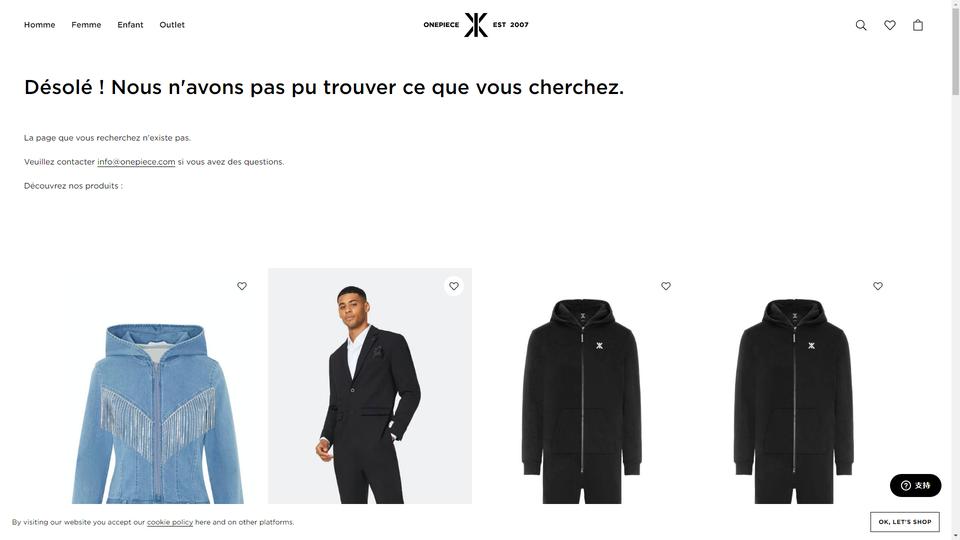Accept cookies with OK, LET'S SHOP
Image resolution: width=960 pixels, height=540 pixels.
(x=904, y=522)
